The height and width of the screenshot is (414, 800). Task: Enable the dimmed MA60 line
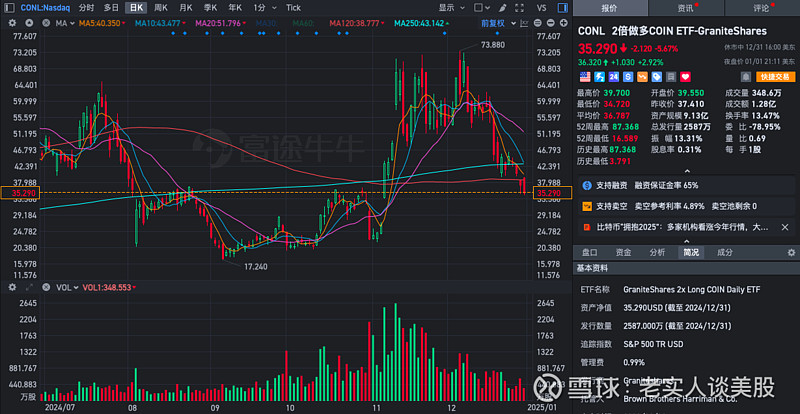[304, 23]
